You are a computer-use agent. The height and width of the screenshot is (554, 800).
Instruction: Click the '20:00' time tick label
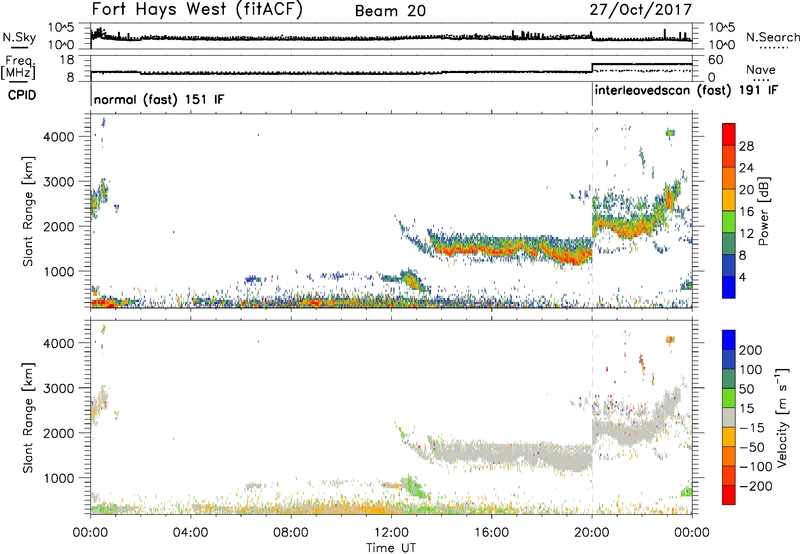point(592,533)
